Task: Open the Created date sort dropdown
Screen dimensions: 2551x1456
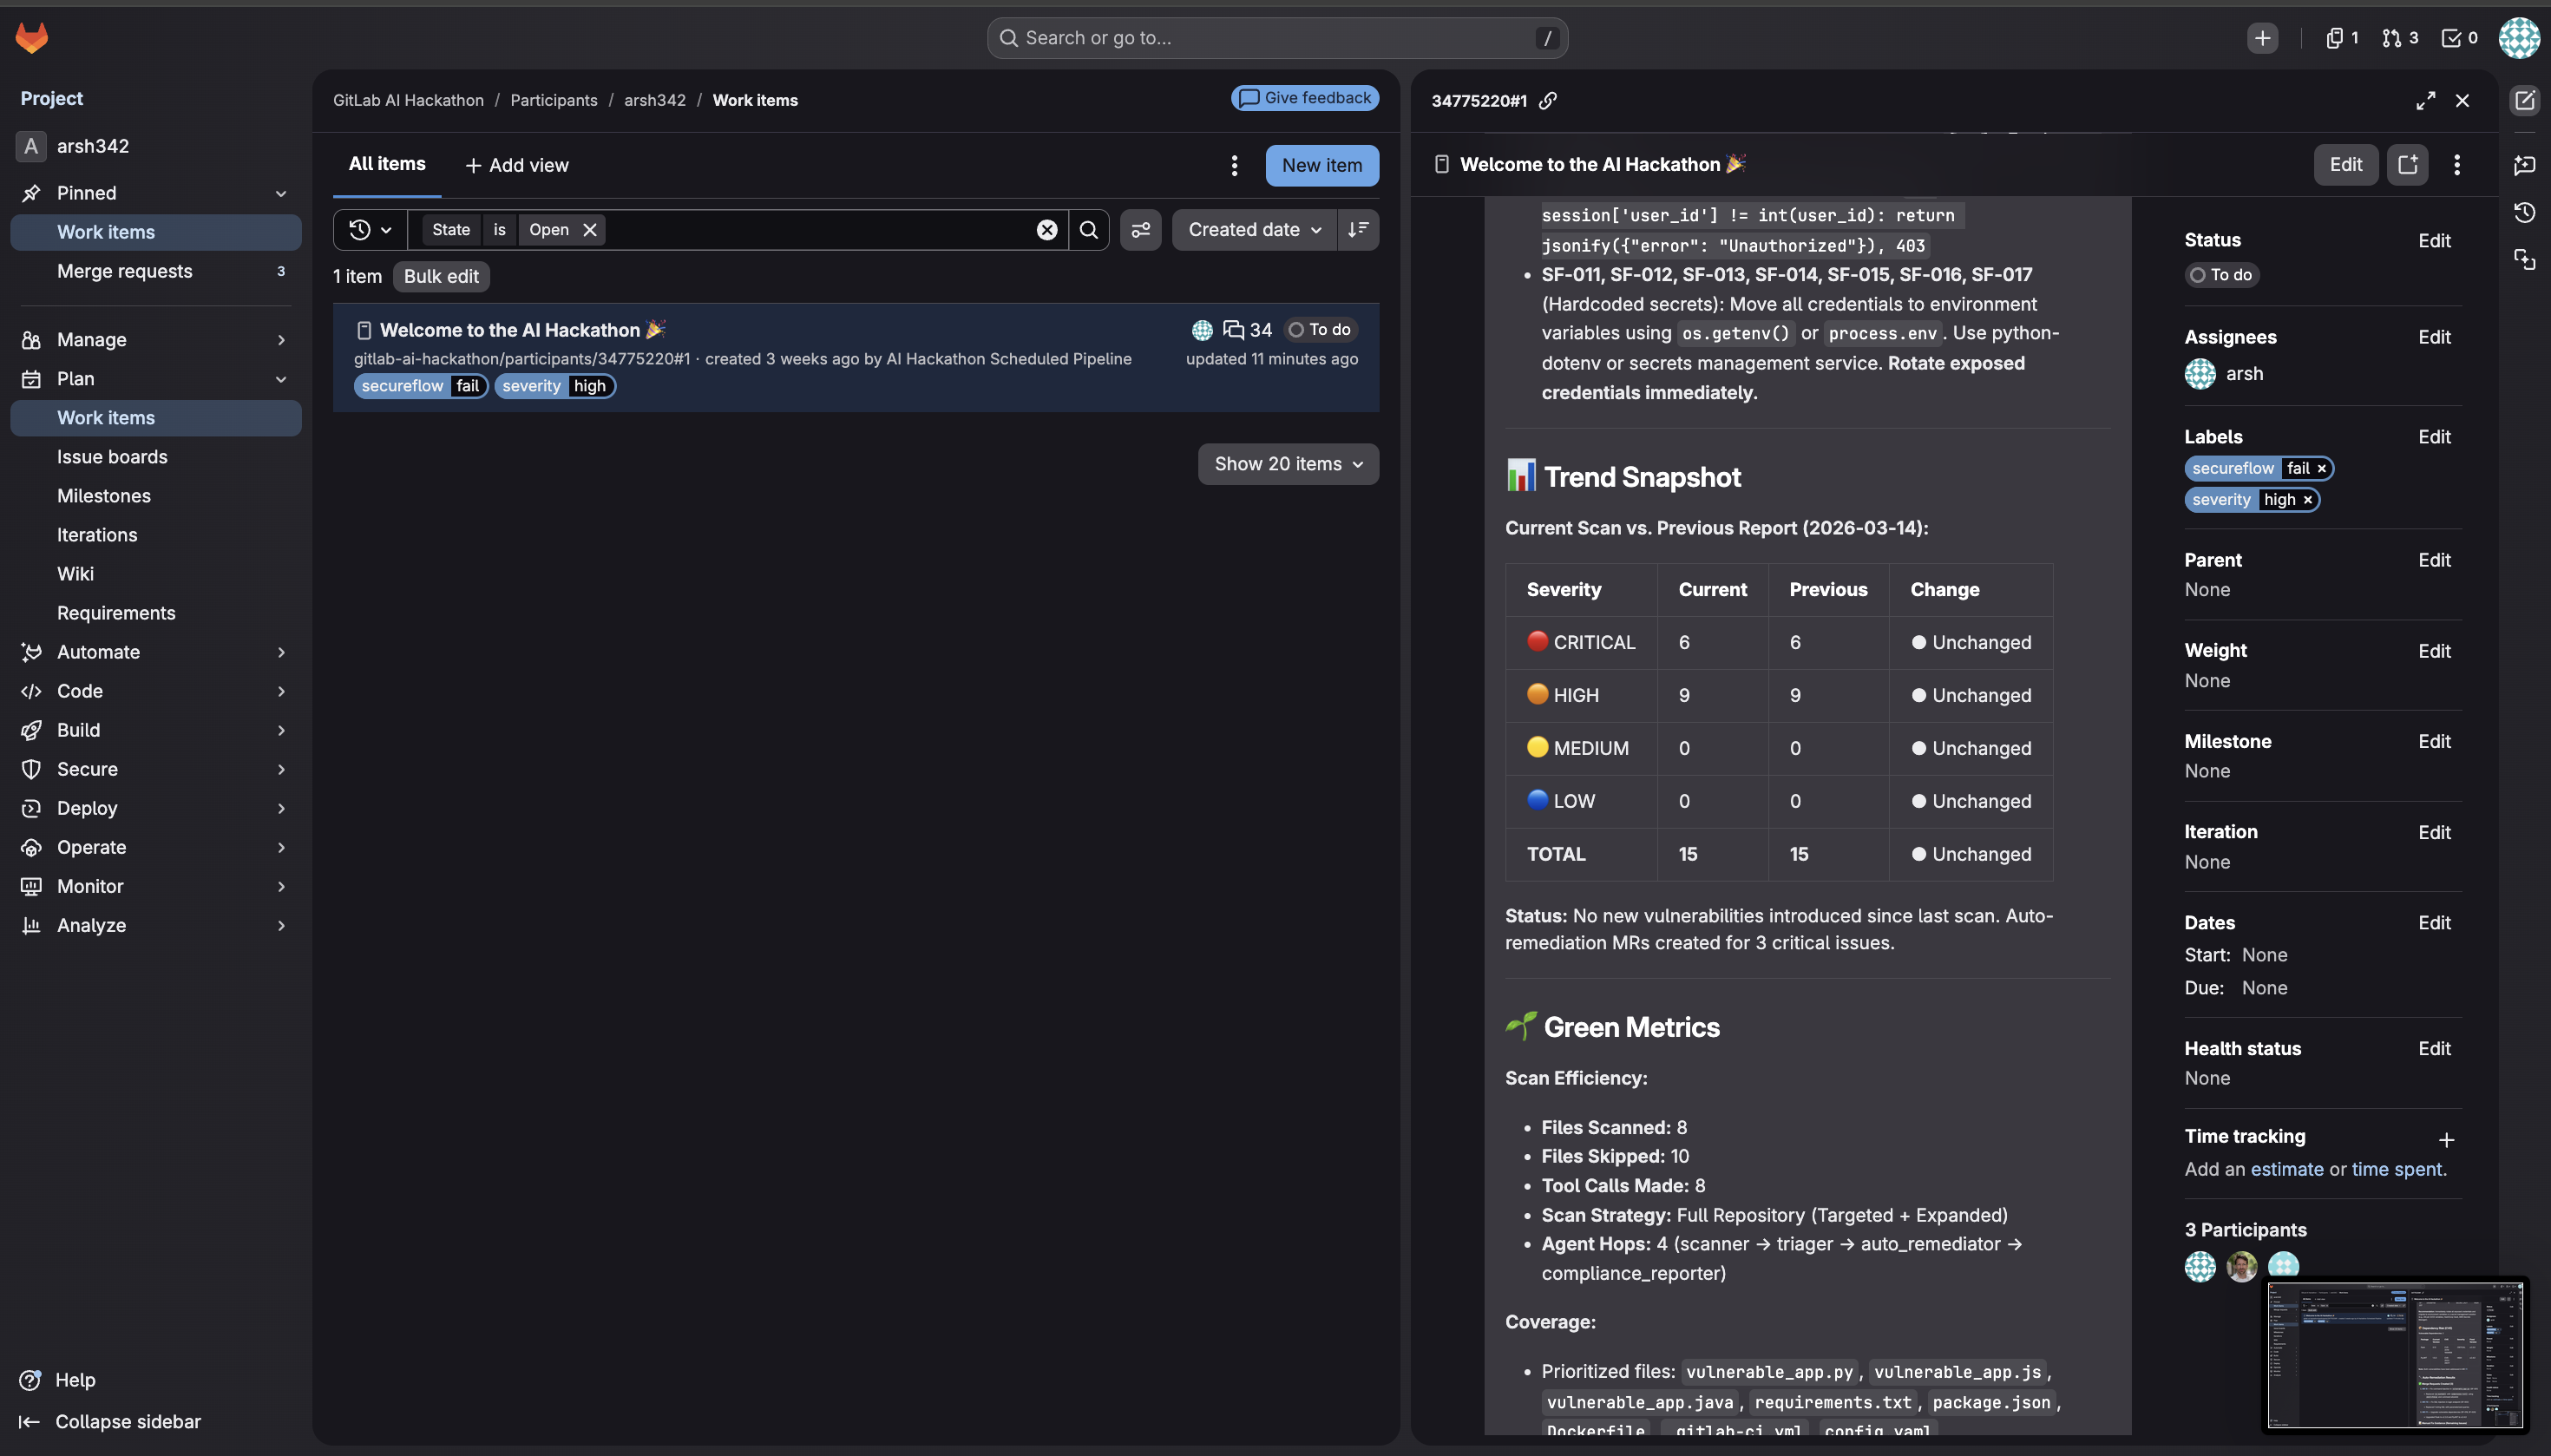Action: click(x=1254, y=230)
